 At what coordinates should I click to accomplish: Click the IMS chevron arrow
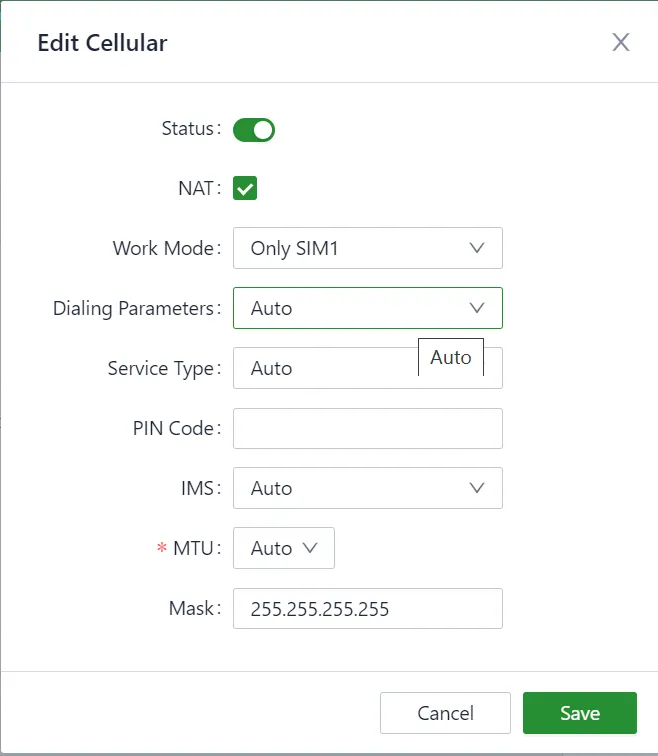[477, 488]
